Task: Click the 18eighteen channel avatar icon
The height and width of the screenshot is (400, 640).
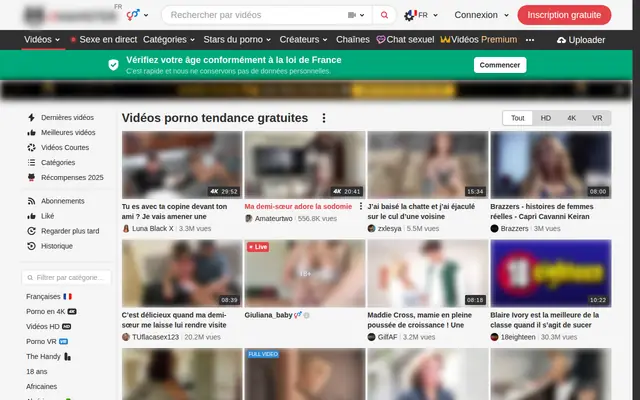Action: [494, 337]
